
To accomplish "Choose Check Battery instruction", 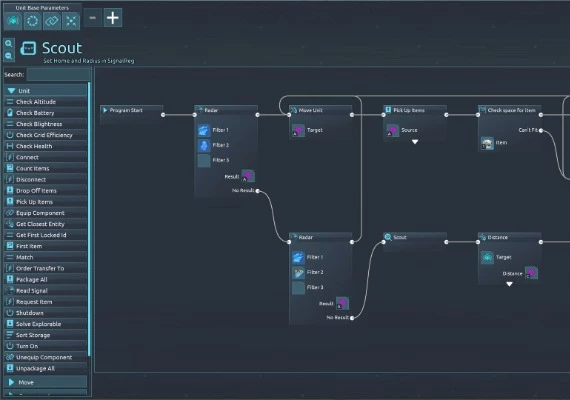I will point(45,113).
